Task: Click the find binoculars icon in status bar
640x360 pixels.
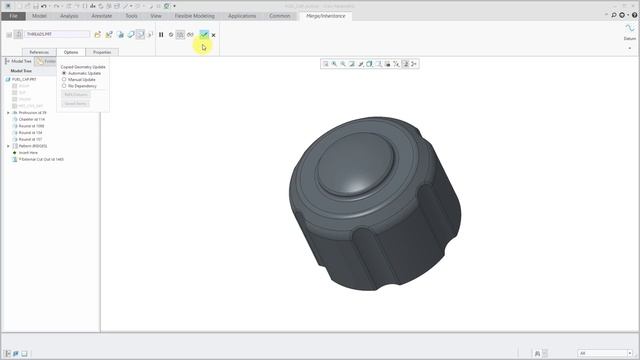Action: tap(537, 353)
